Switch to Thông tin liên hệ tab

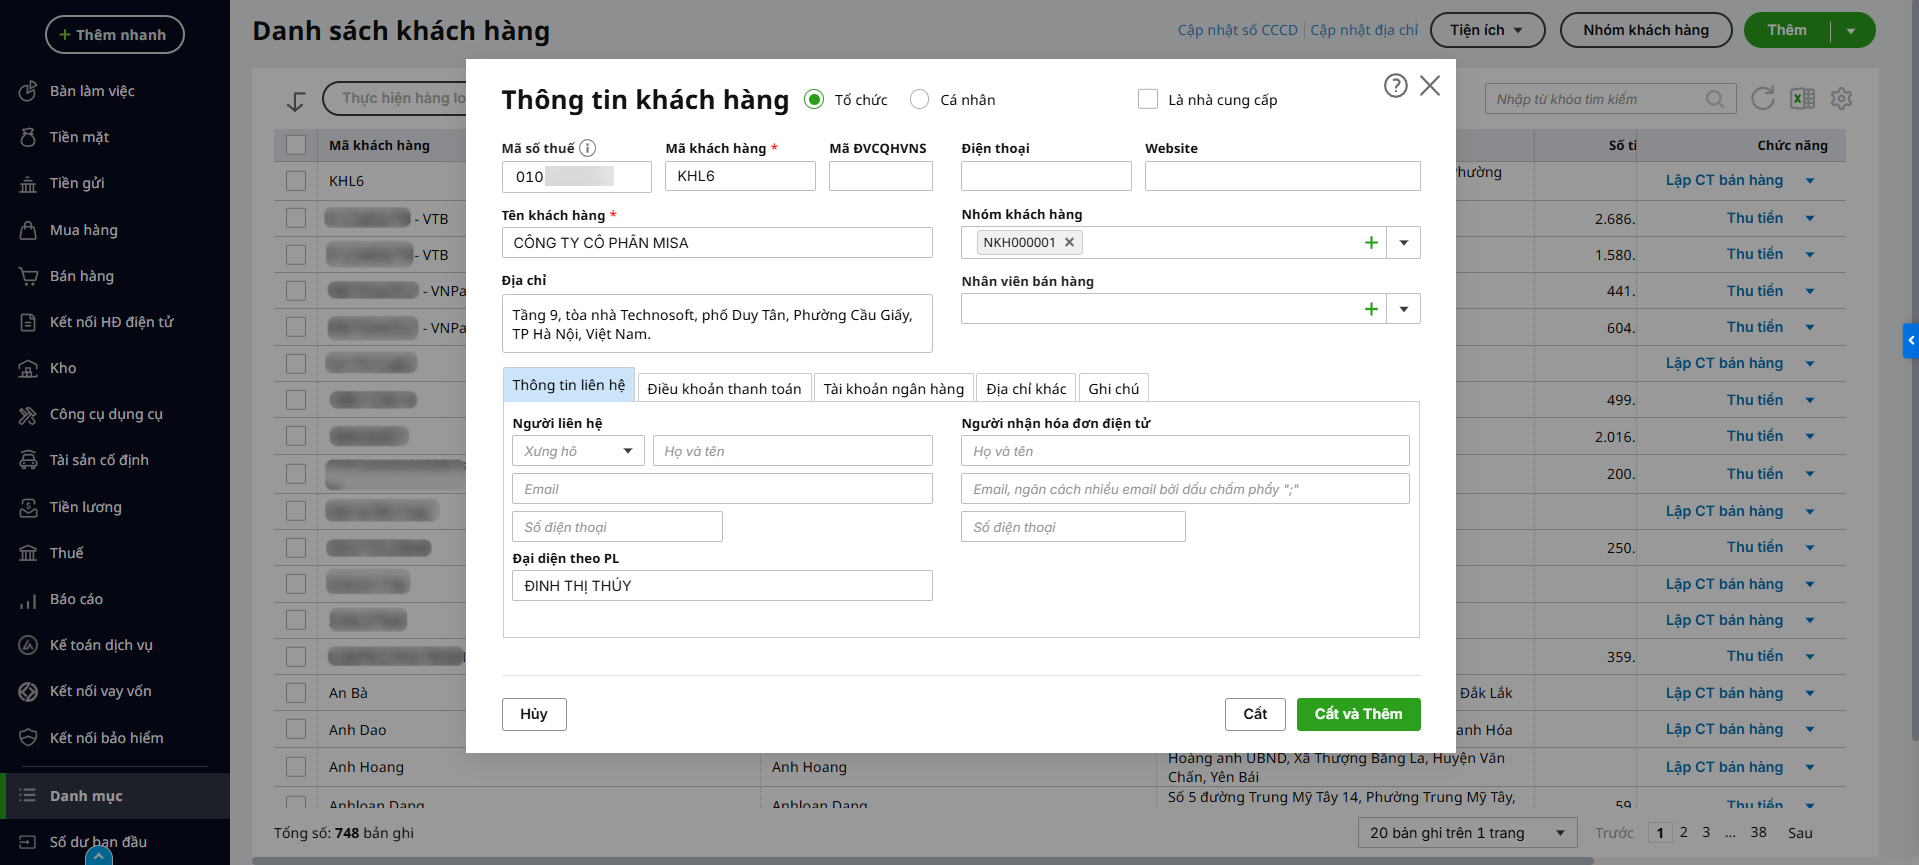coord(569,385)
